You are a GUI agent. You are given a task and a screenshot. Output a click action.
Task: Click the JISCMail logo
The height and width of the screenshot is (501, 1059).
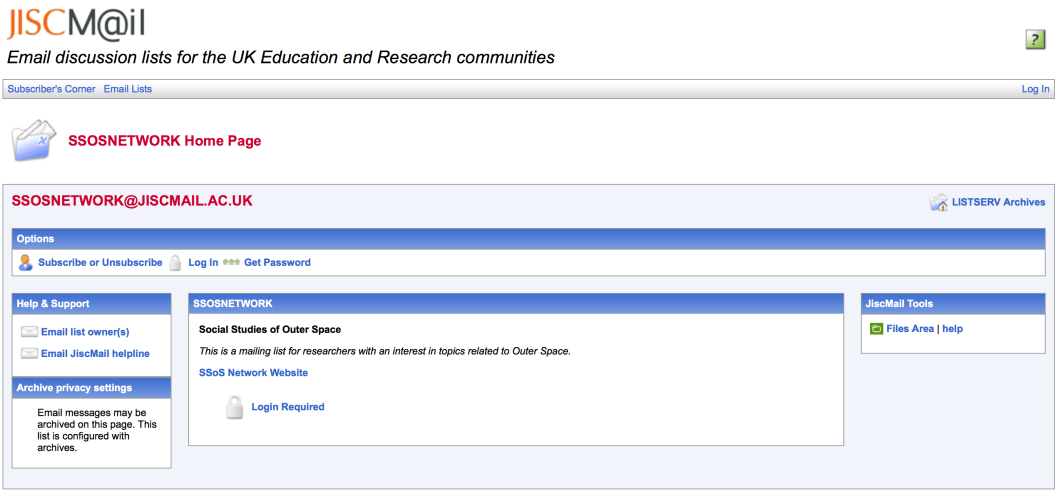click(75, 22)
